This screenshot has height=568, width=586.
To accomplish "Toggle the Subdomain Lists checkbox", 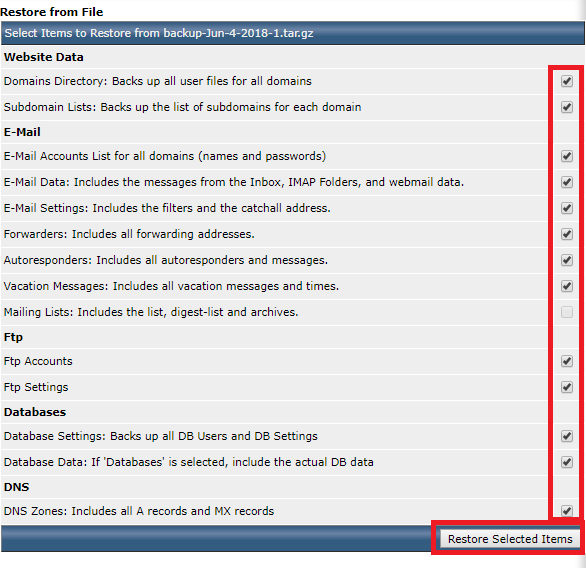I will point(567,107).
